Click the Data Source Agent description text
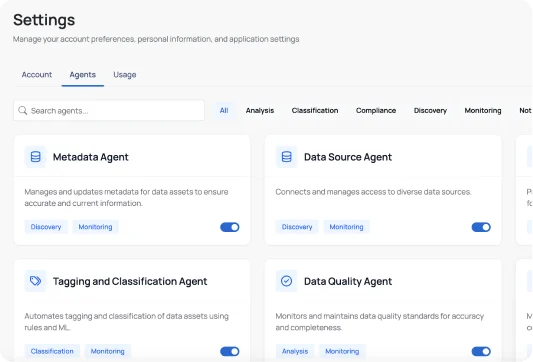This screenshot has height=362, width=533. [373, 192]
